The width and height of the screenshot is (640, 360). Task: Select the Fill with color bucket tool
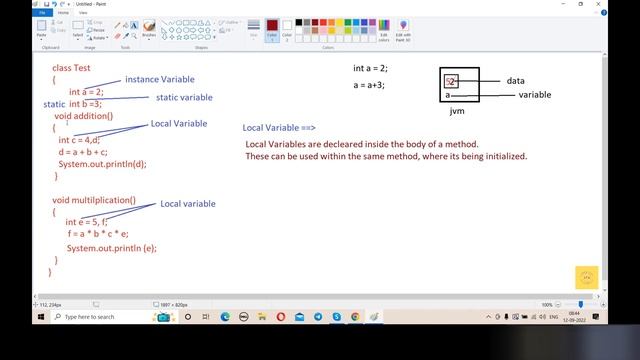(x=125, y=25)
